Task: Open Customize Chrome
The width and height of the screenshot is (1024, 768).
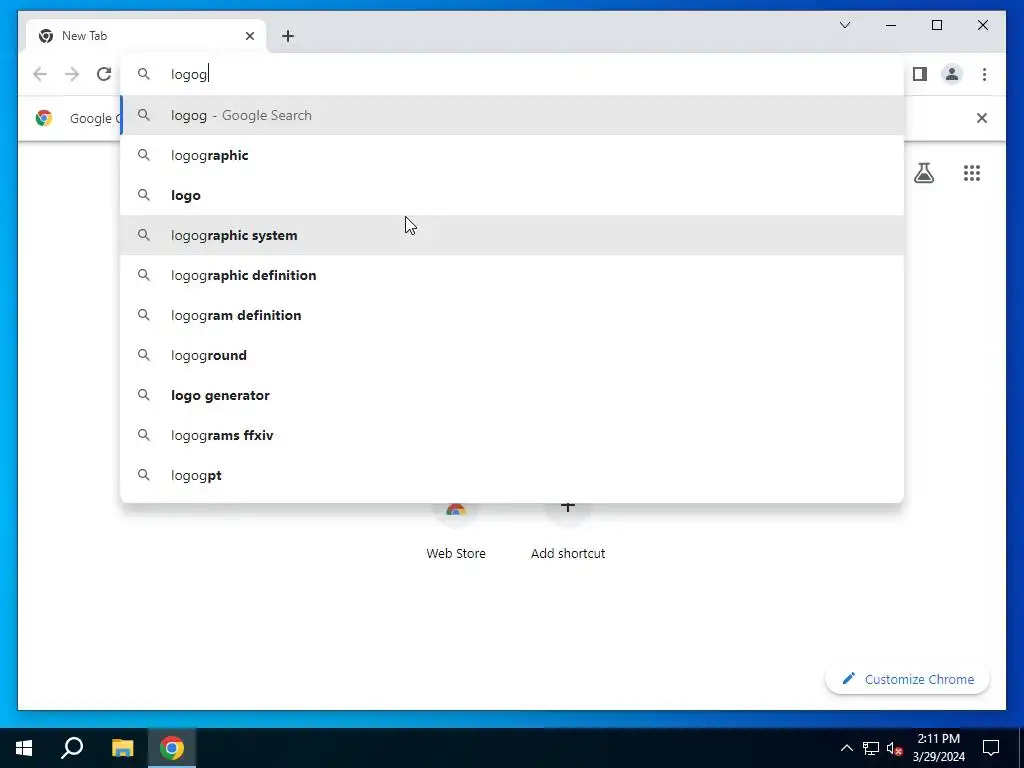Action: coord(908,679)
